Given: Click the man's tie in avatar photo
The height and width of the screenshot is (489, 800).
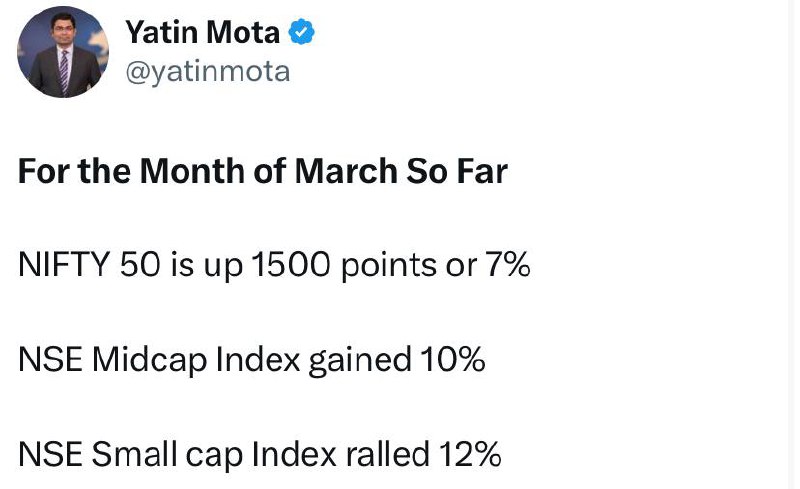Looking at the screenshot, I should [64, 71].
